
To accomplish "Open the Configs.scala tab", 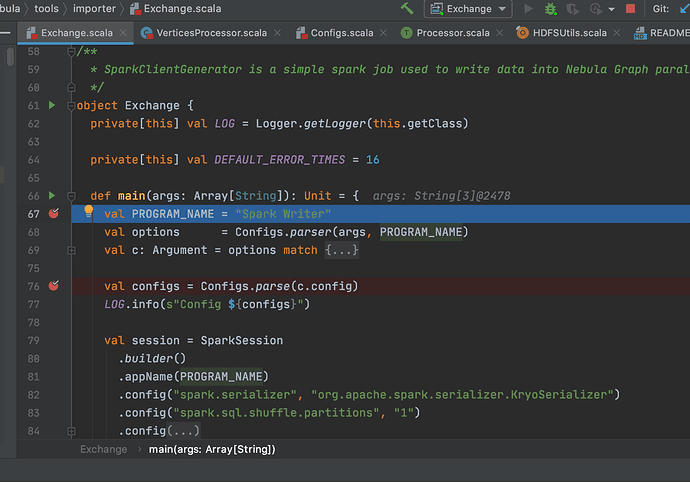I will click(x=341, y=33).
